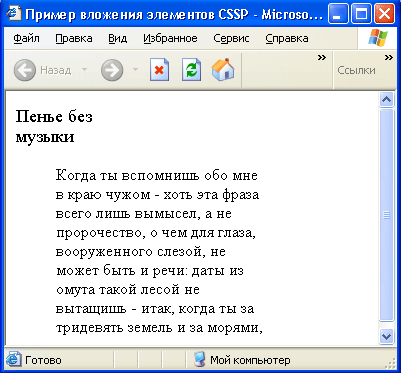The image size is (401, 373).
Task: Open the Избранное menu
Action: [170, 39]
